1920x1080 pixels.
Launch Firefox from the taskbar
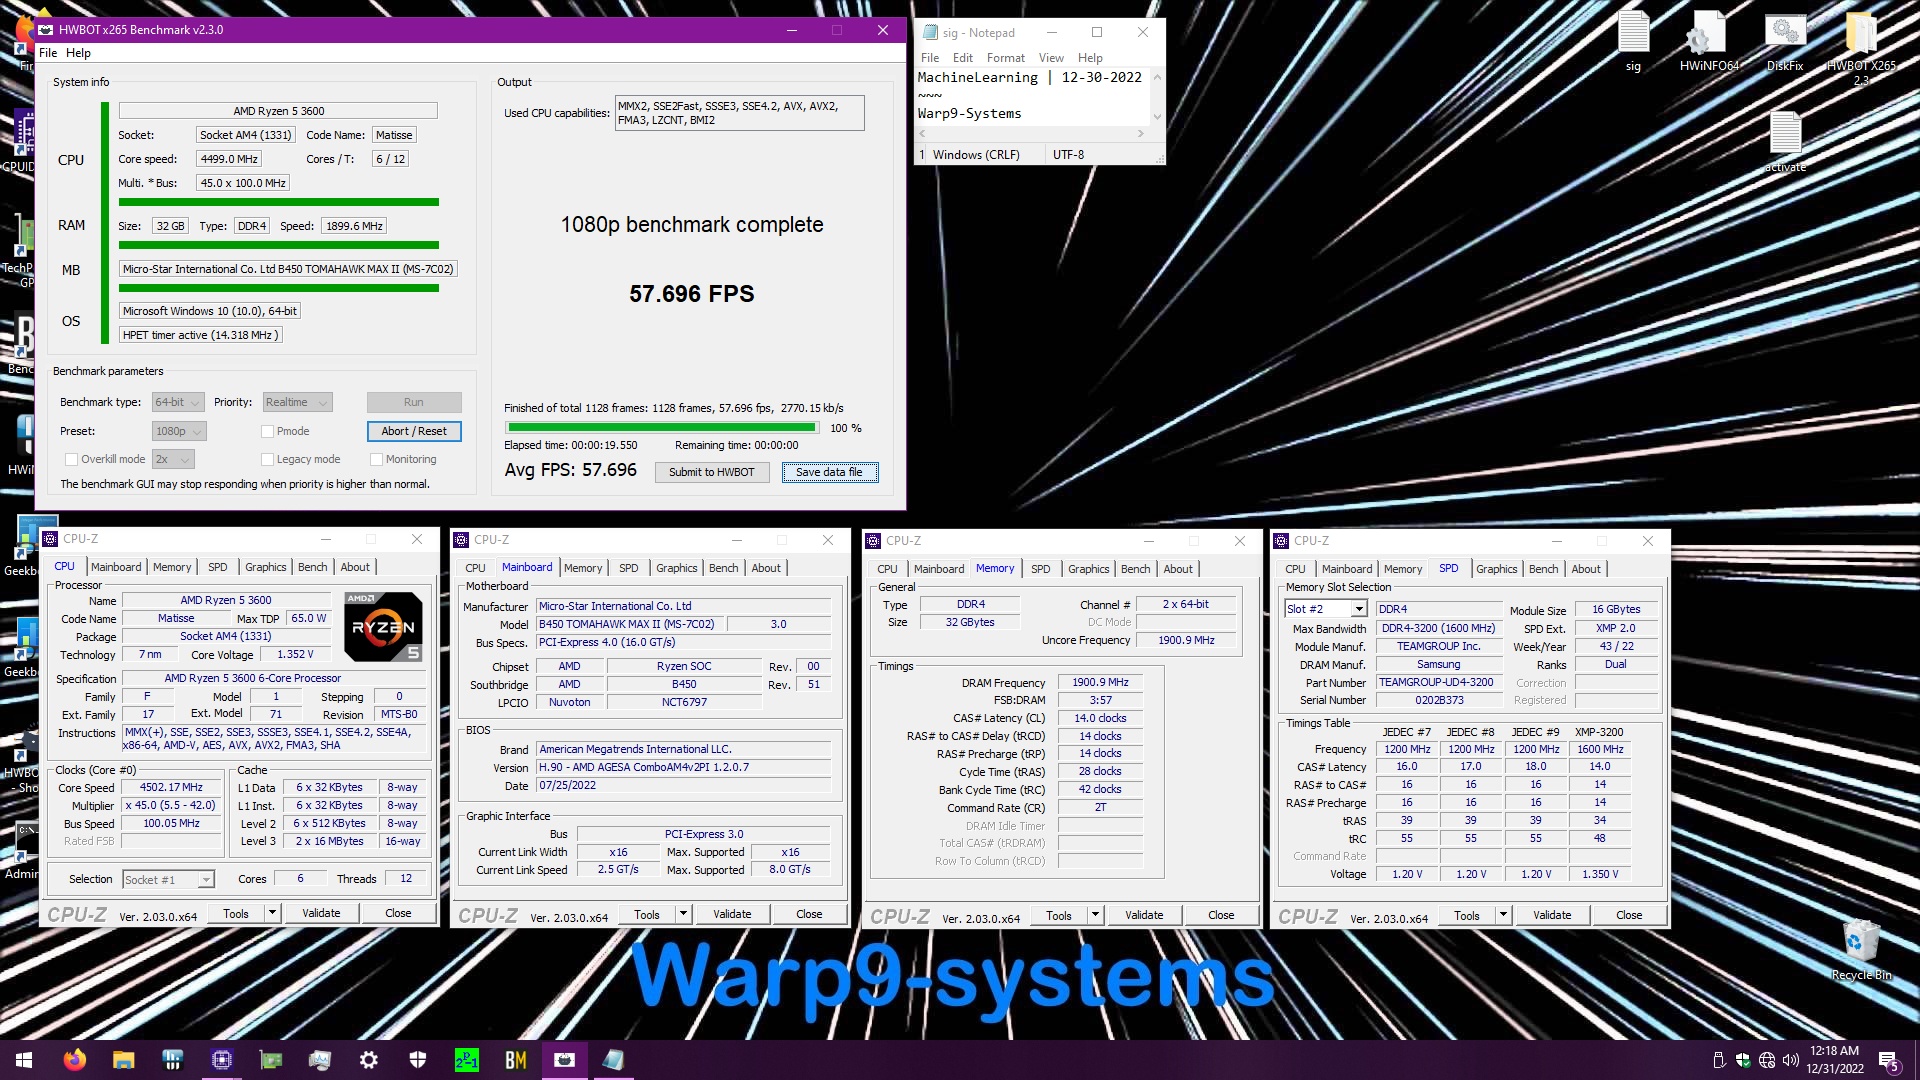[x=75, y=1060]
